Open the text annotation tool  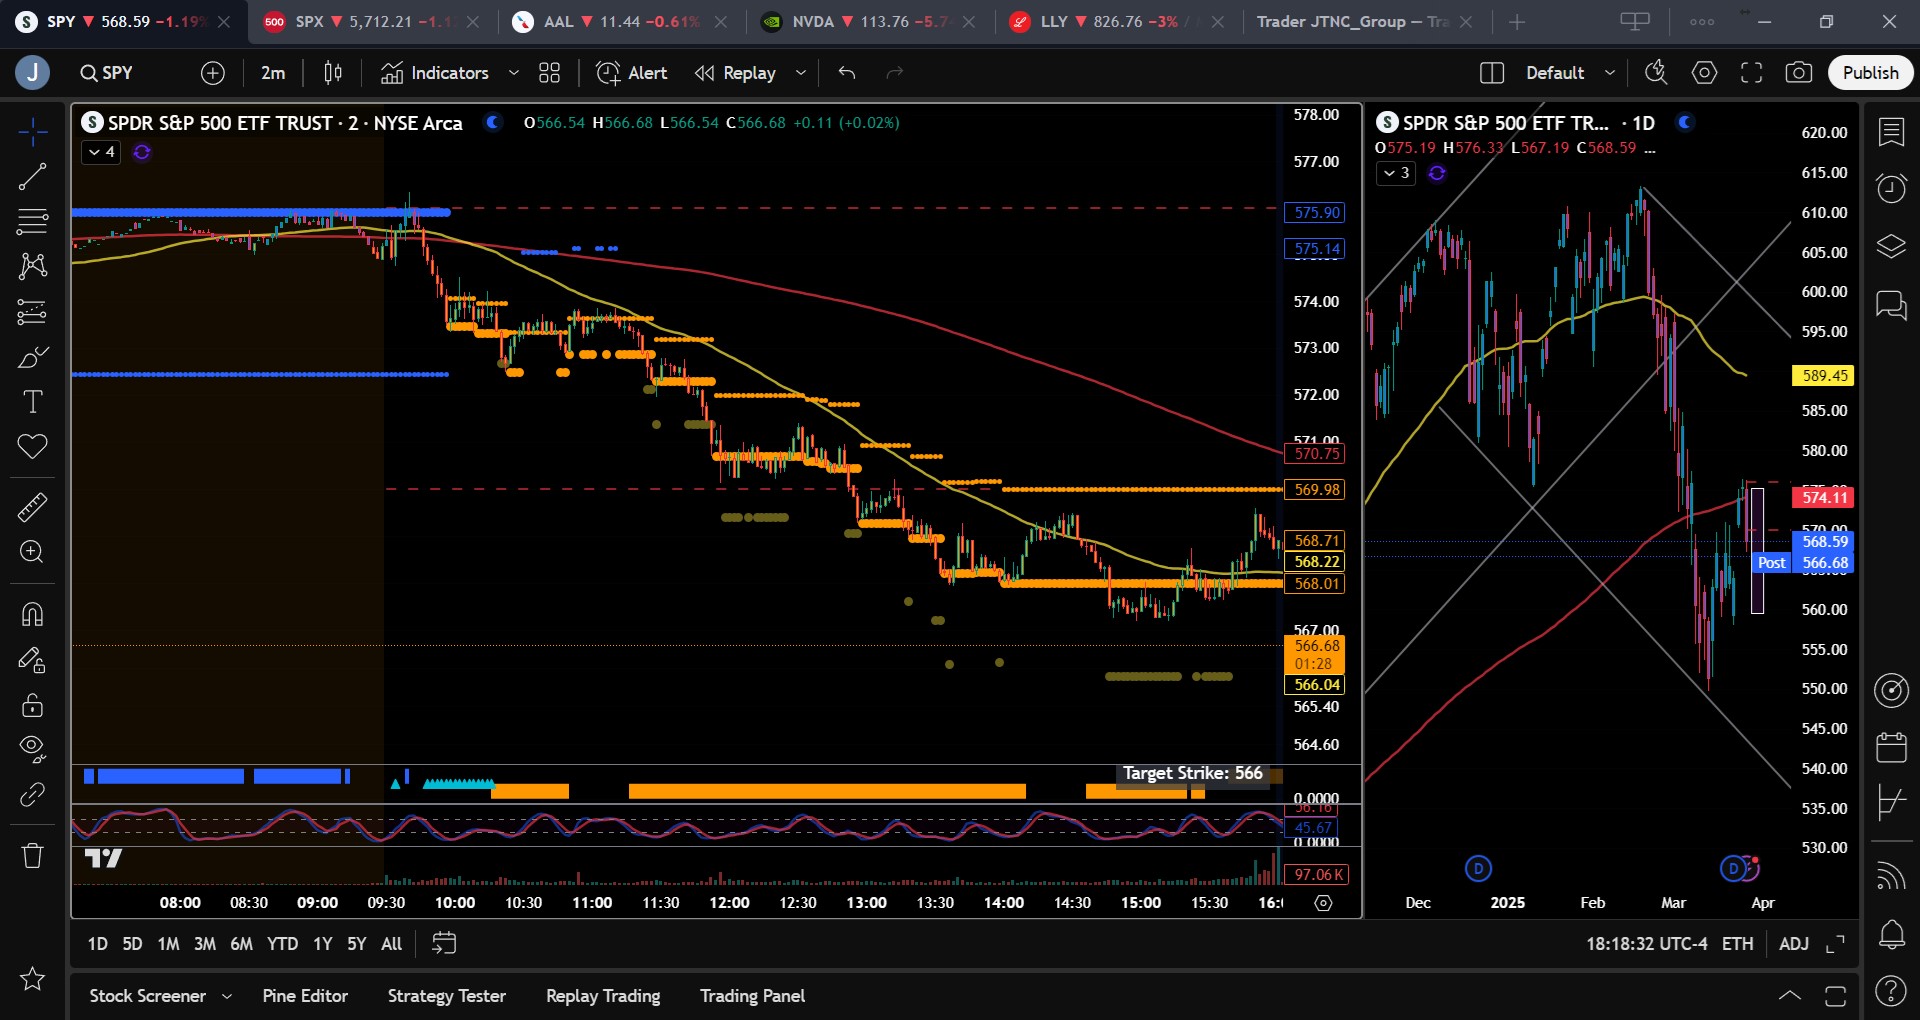click(32, 402)
